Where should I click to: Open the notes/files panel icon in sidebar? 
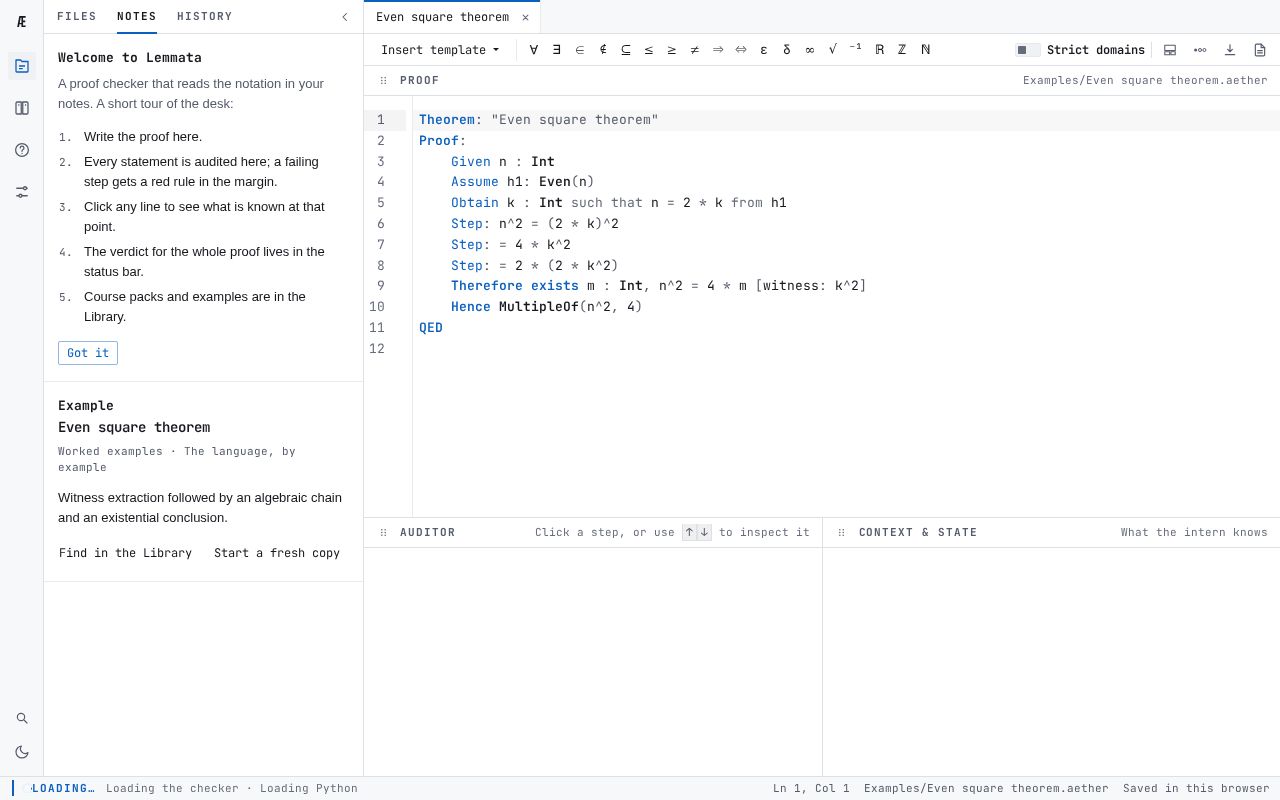click(22, 66)
